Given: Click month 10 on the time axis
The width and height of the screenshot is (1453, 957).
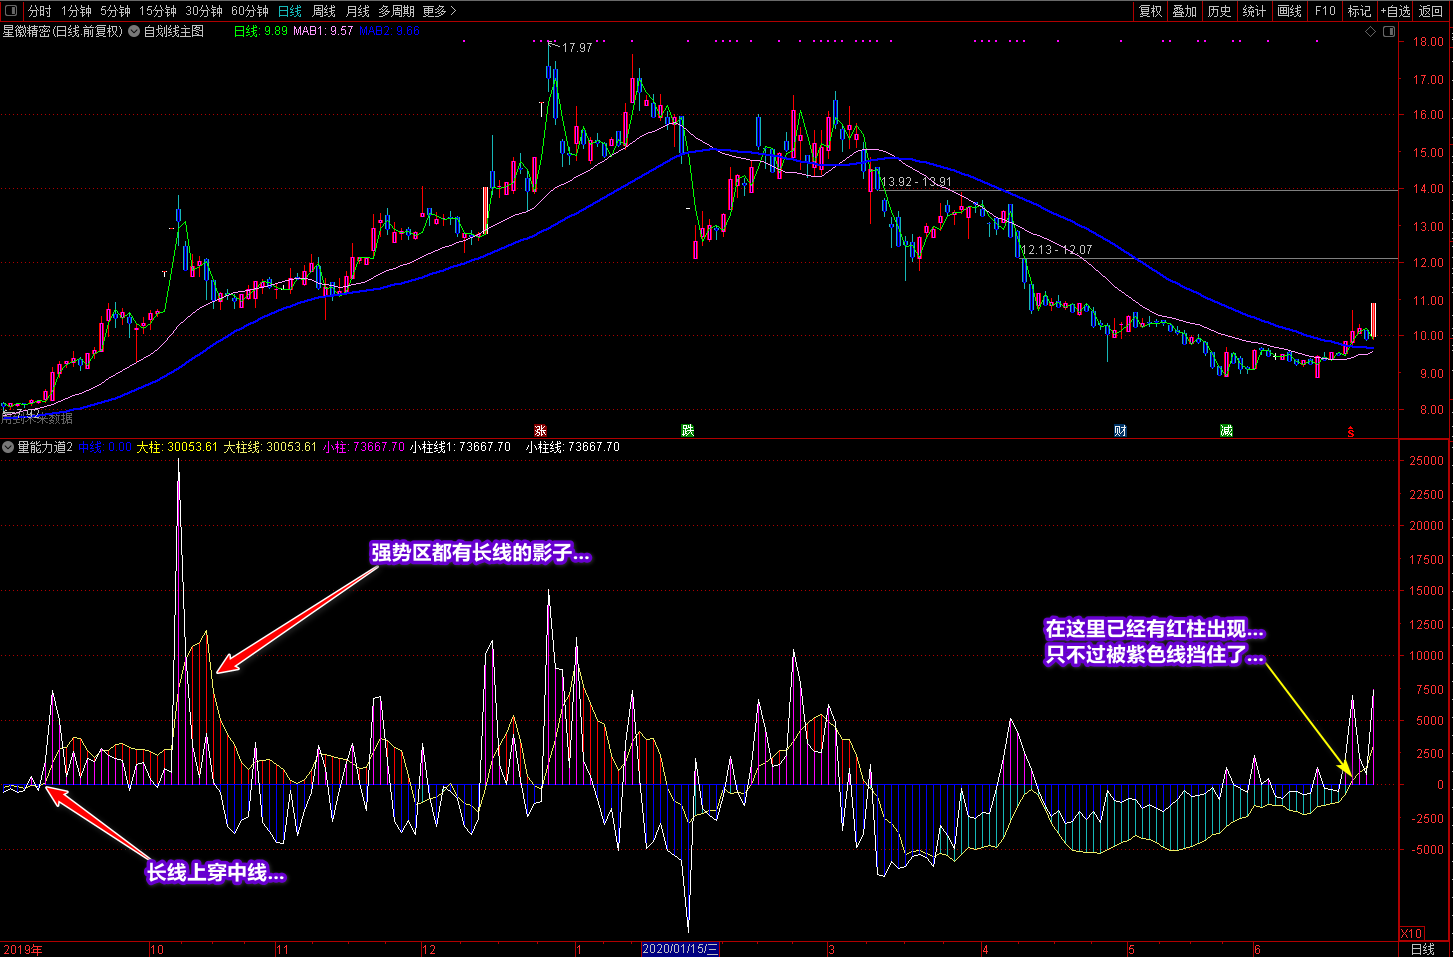Looking at the screenshot, I should click(157, 950).
